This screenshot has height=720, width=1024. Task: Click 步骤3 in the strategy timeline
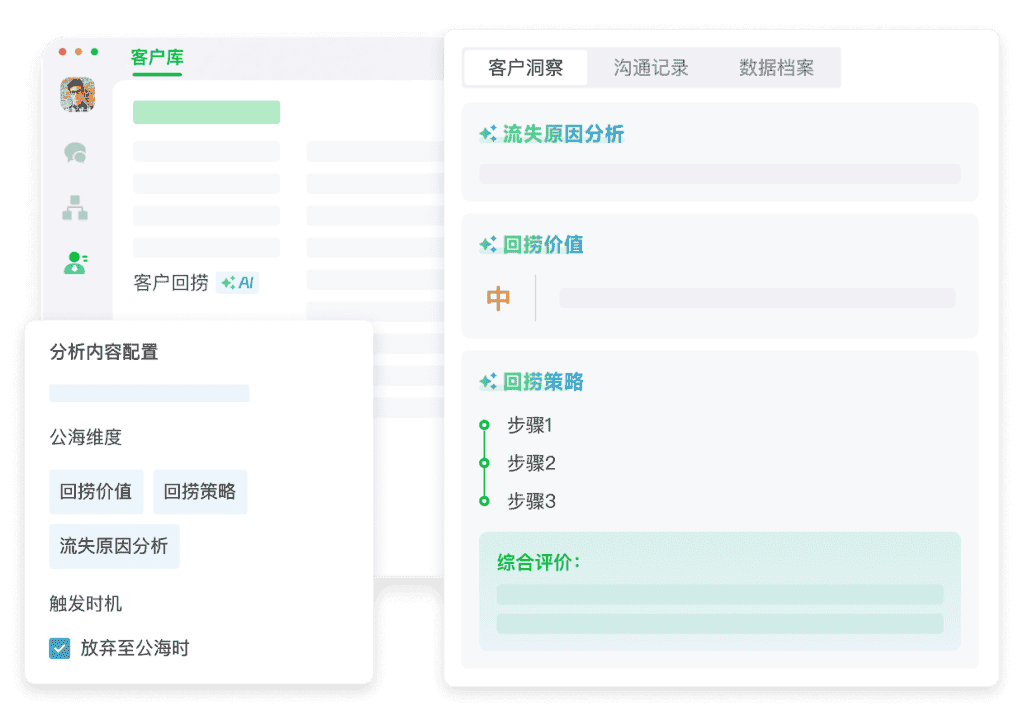click(530, 501)
